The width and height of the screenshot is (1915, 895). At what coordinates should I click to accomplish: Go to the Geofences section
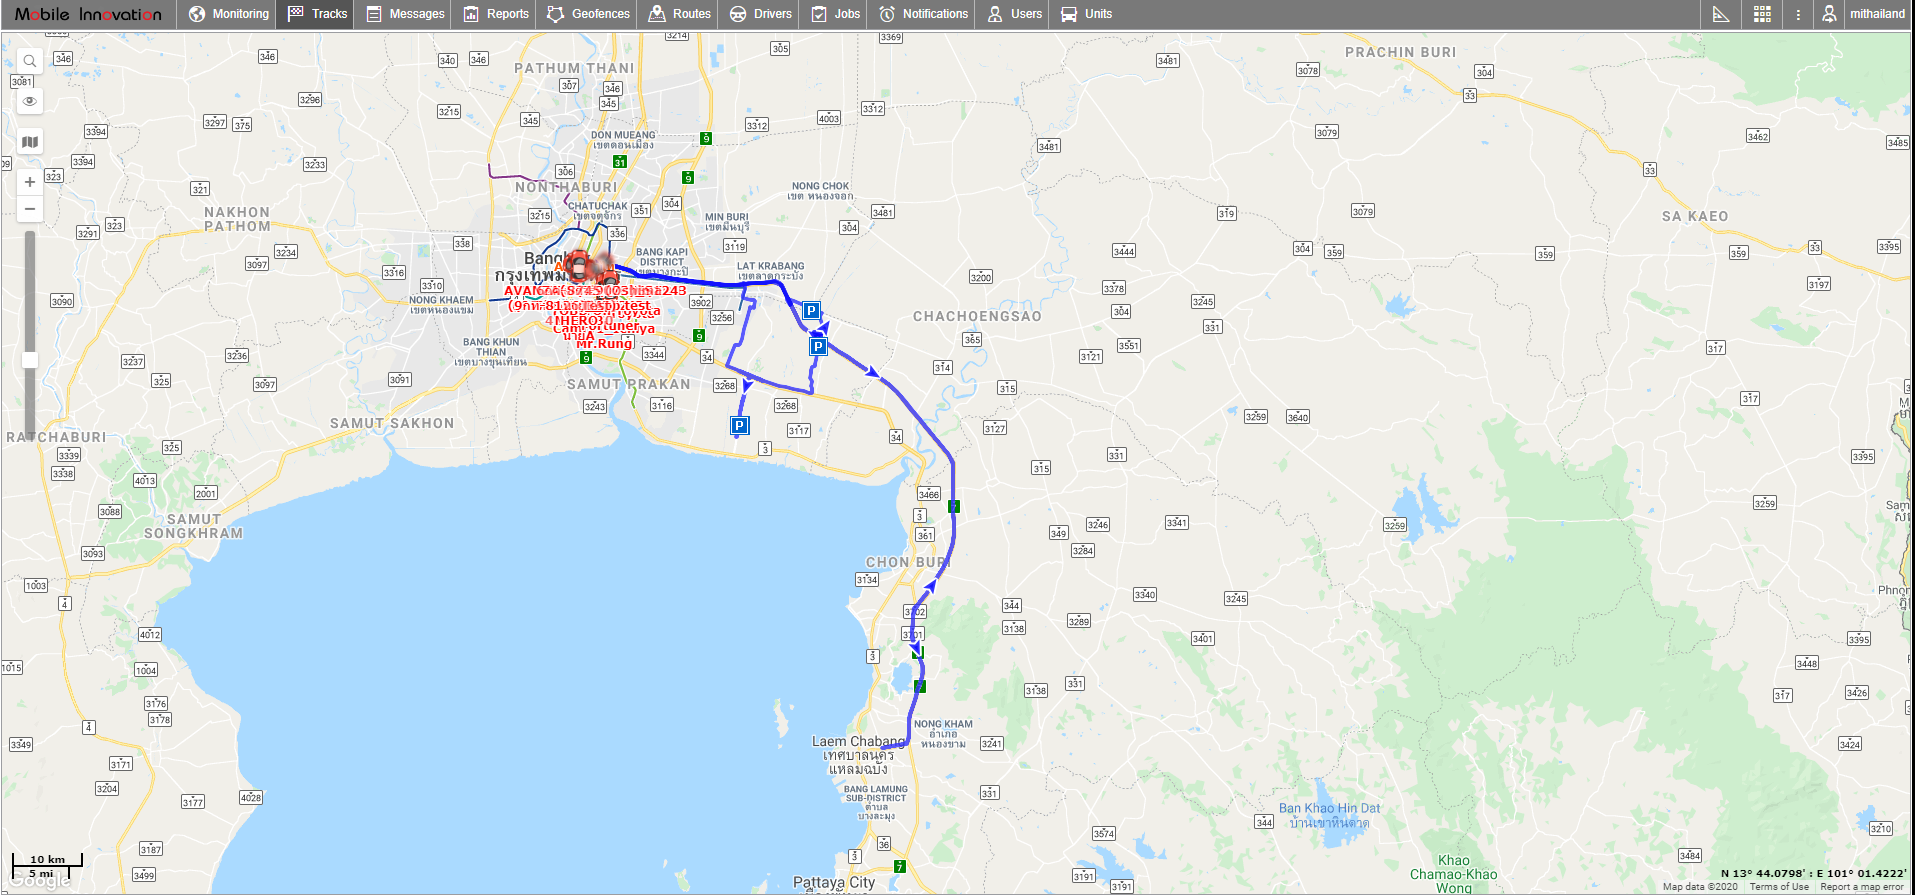[588, 14]
